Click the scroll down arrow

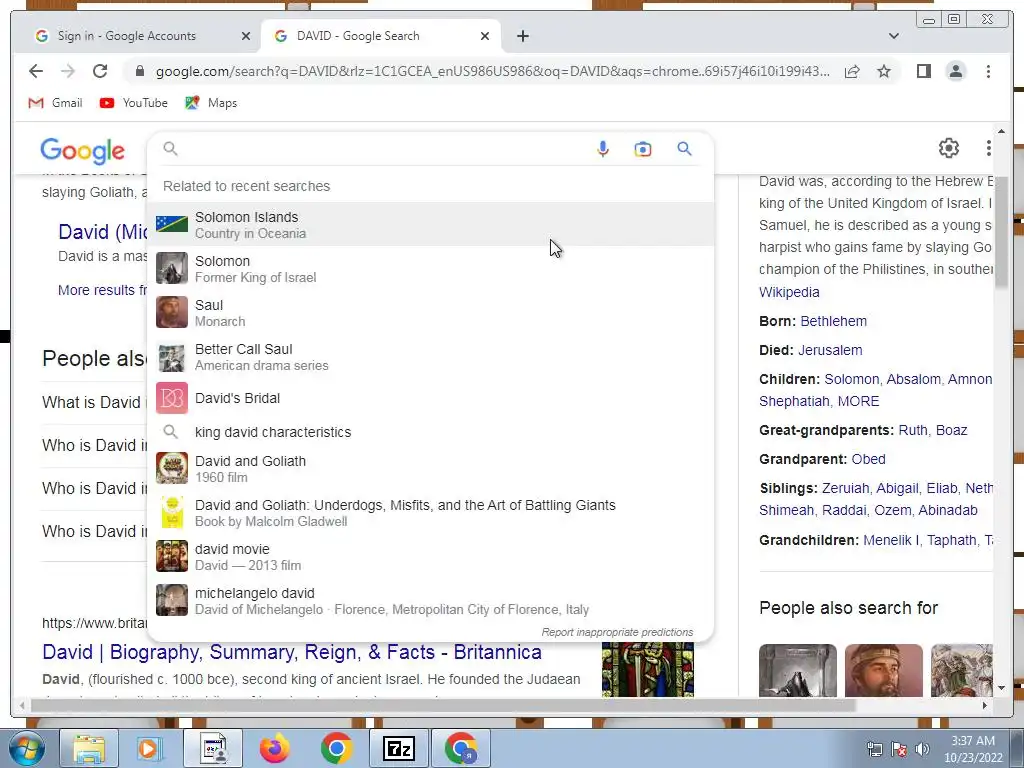(x=1001, y=688)
